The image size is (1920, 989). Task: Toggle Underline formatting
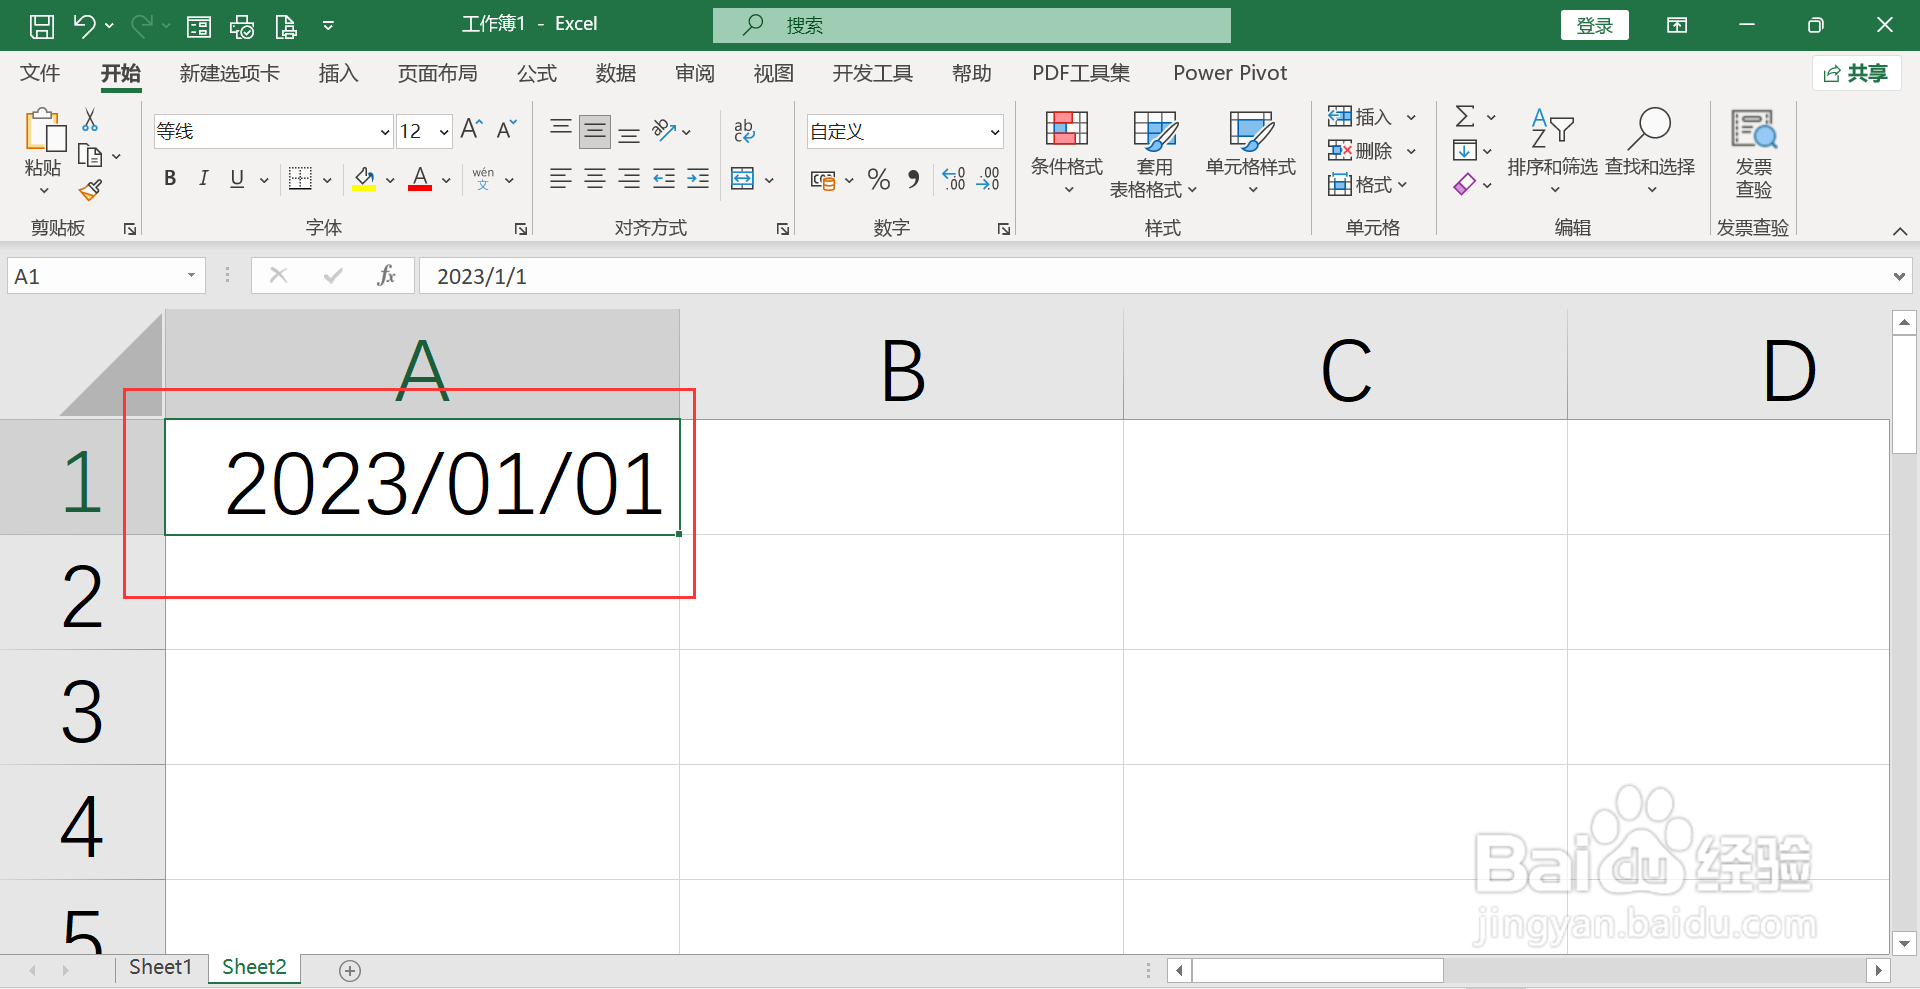[x=237, y=179]
